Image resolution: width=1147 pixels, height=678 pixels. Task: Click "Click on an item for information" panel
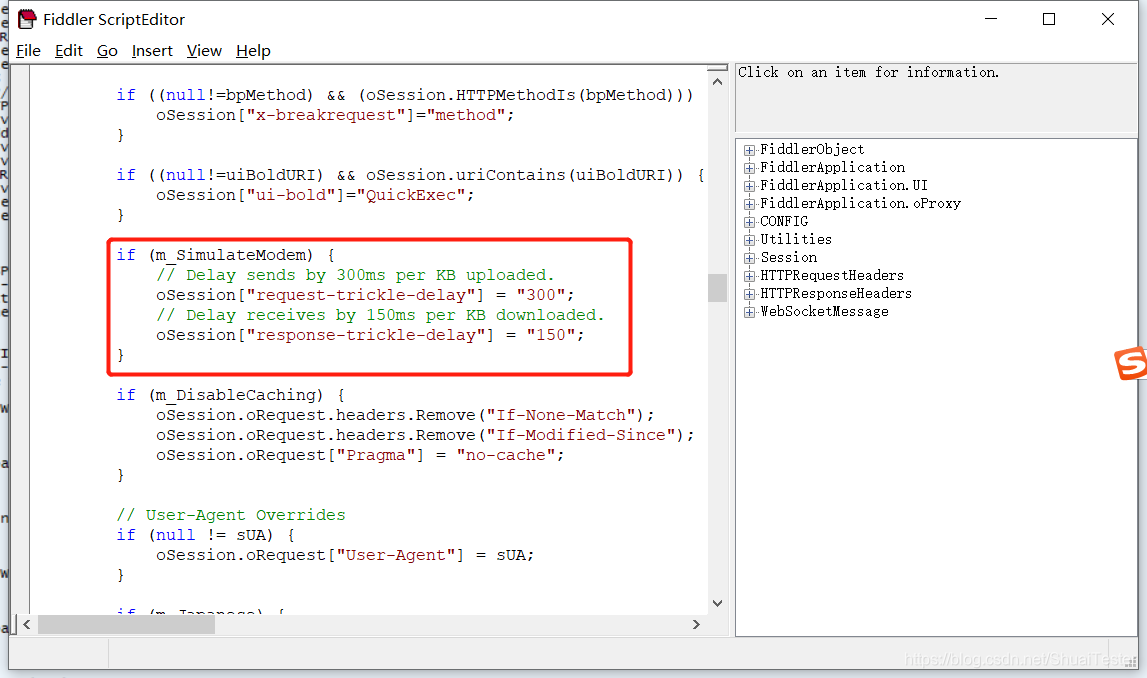936,98
